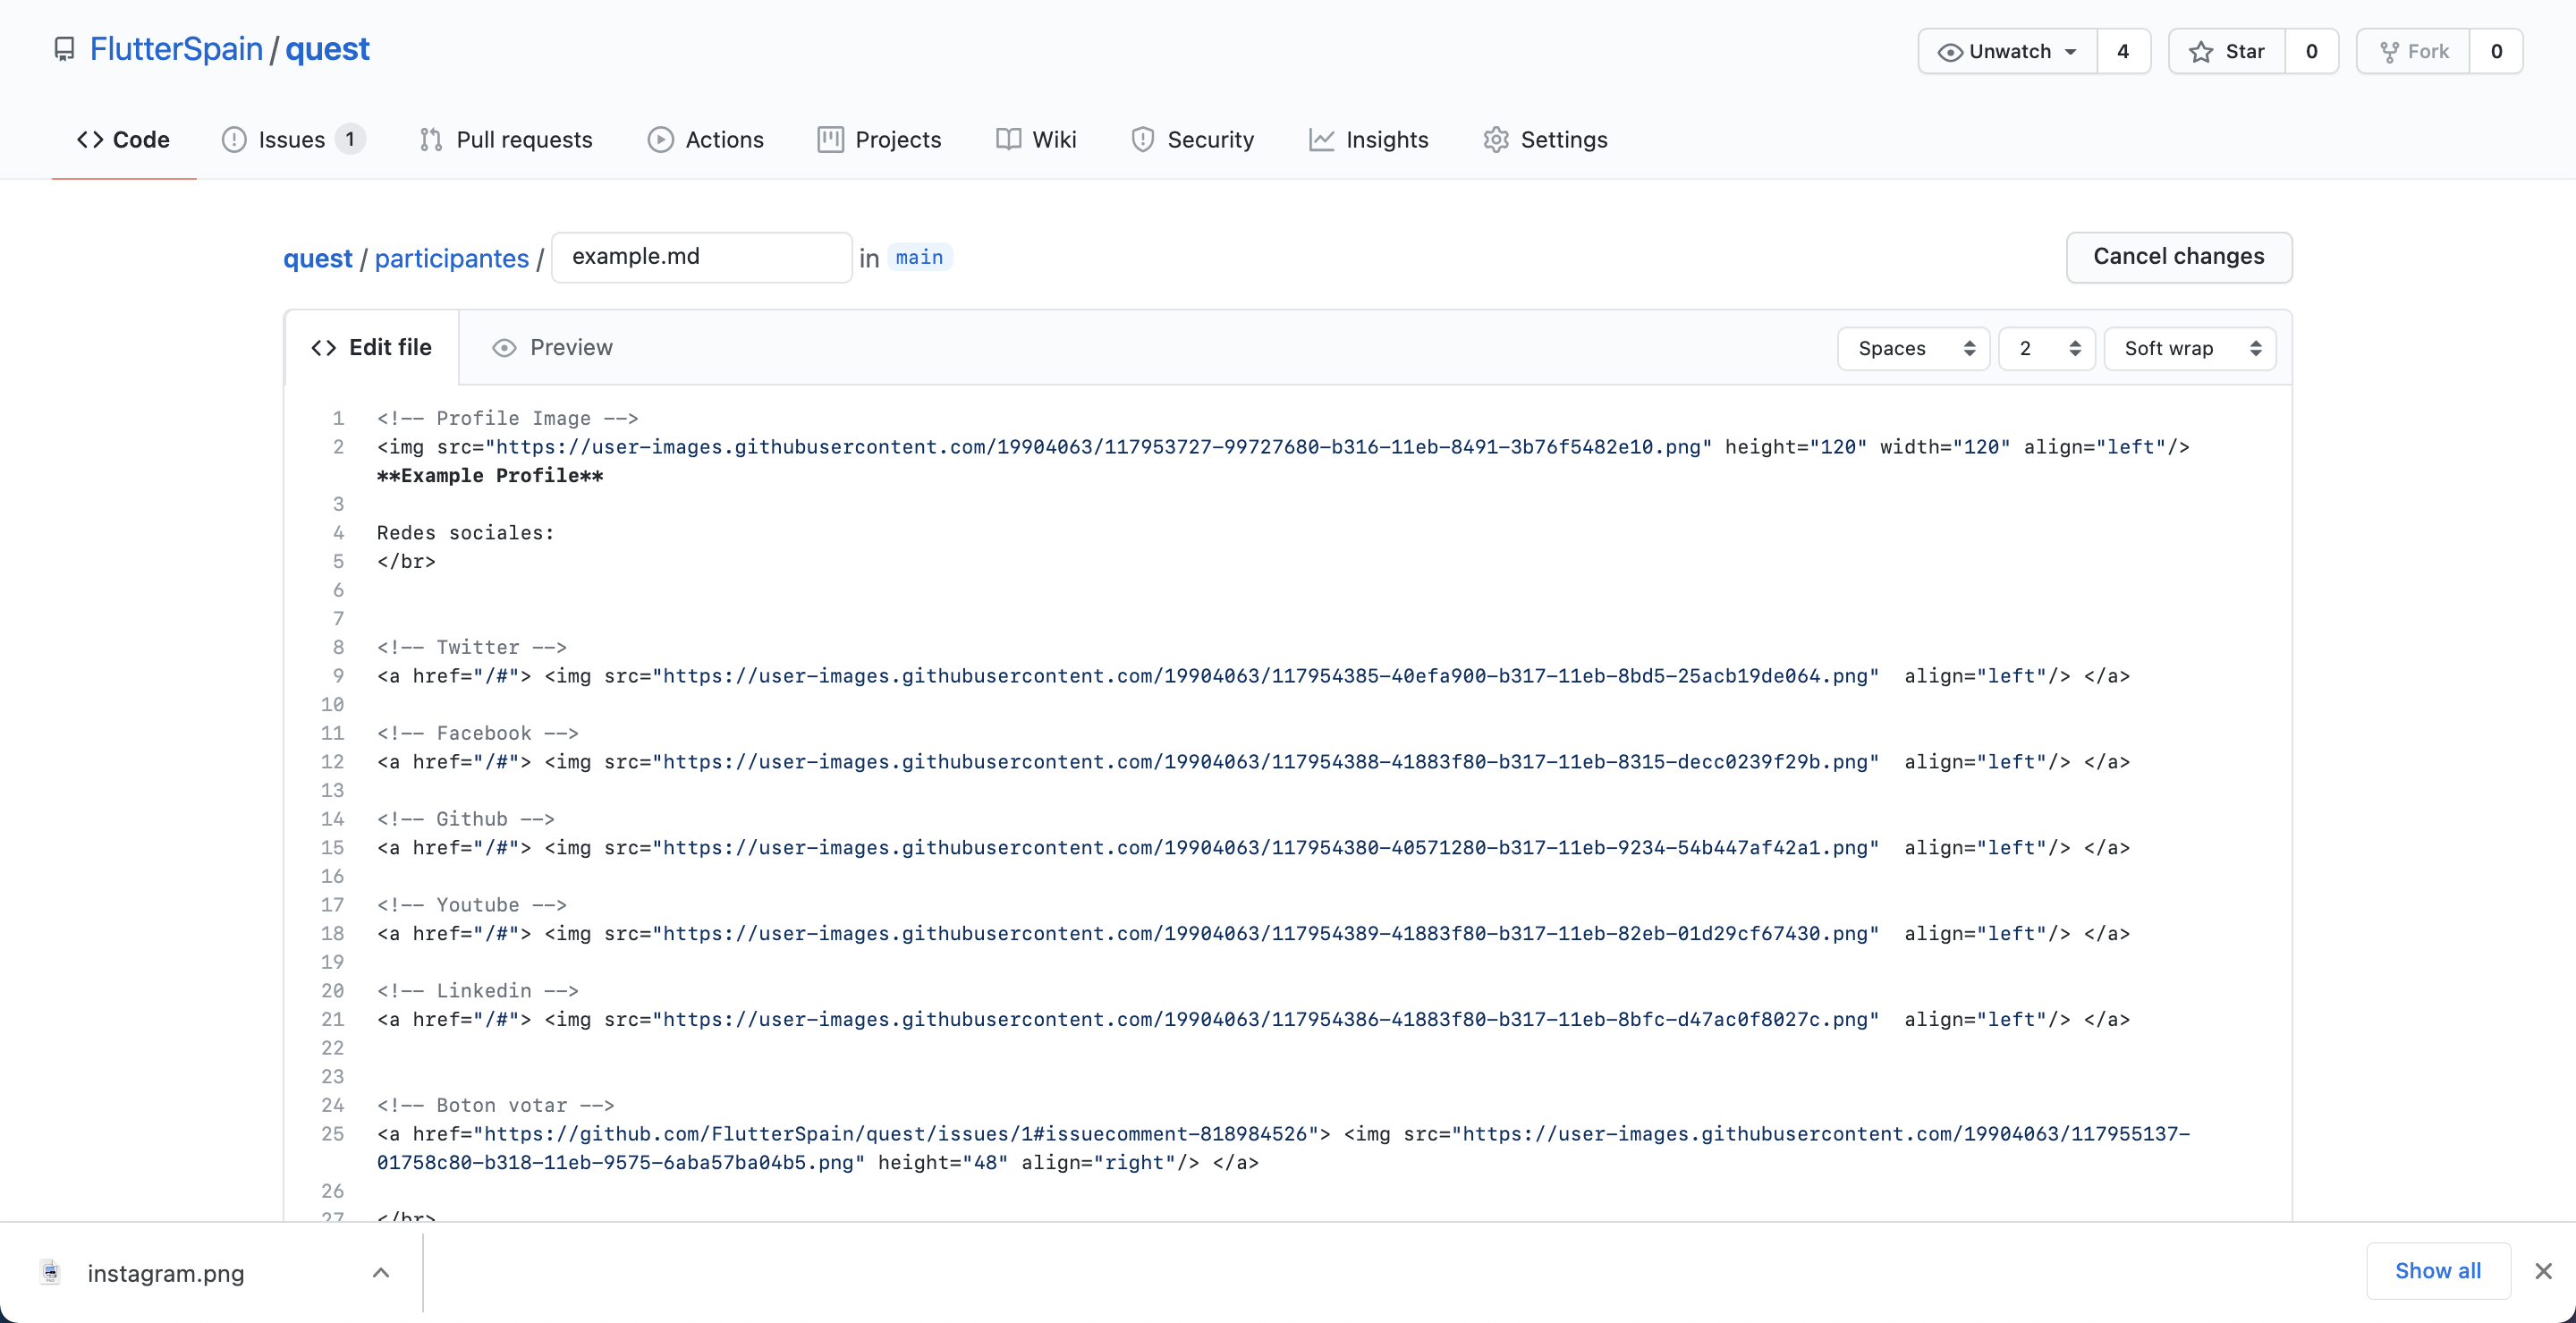
Task: Click the Linkedin comment on line 20
Action: 478,991
